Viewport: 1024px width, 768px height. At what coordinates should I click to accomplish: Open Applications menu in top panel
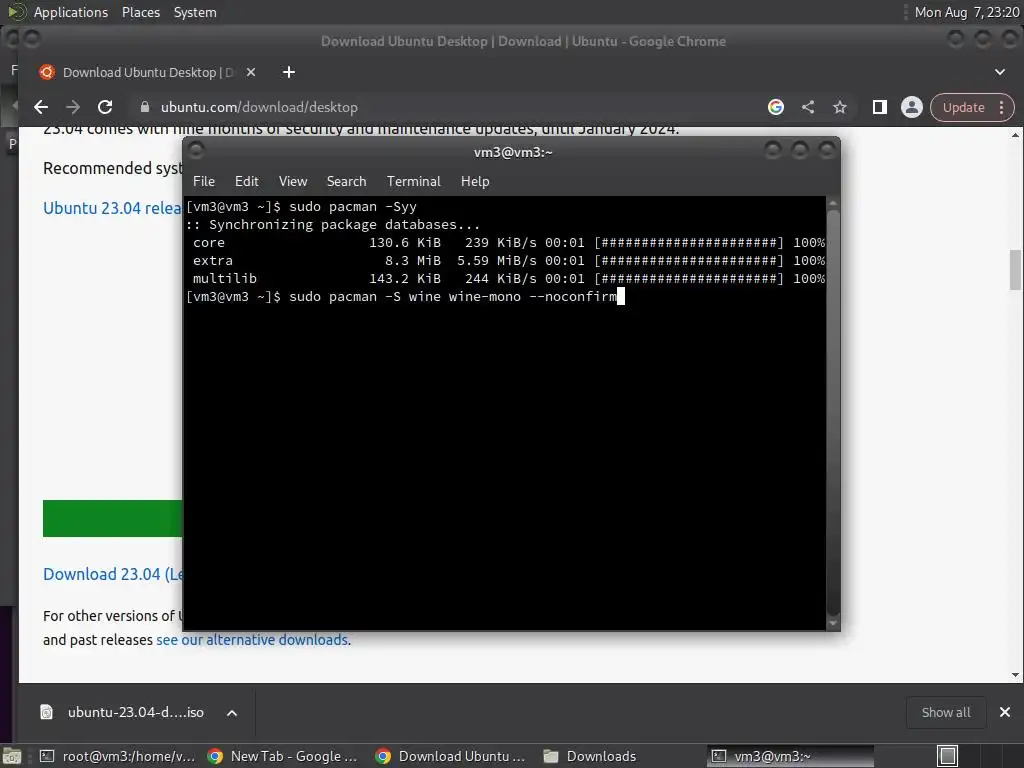coord(71,12)
